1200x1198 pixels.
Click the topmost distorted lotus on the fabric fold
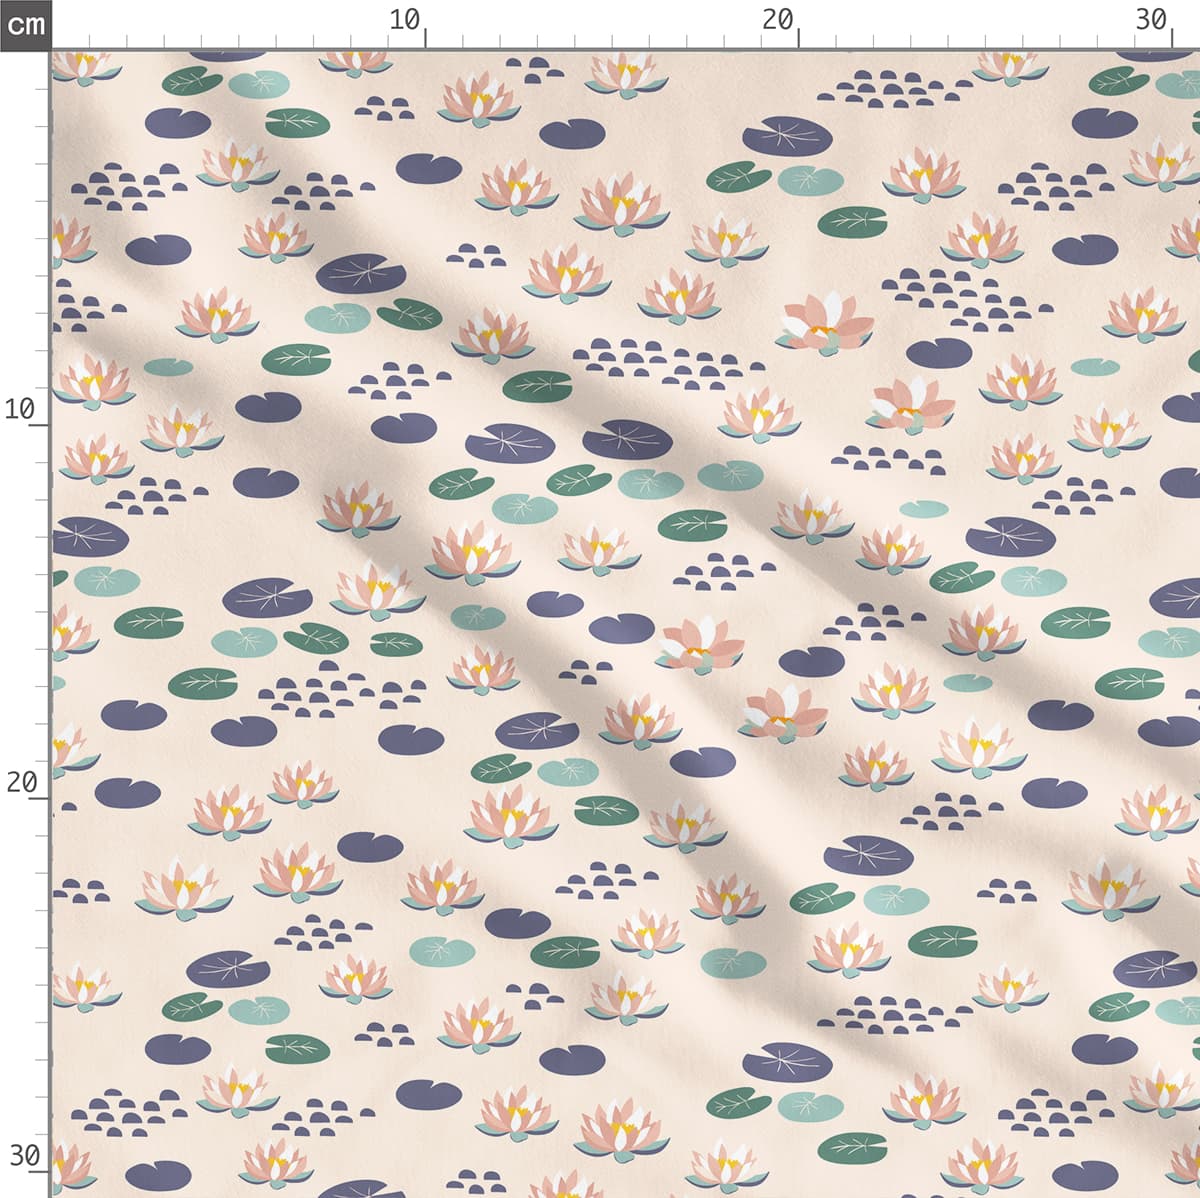[x=823, y=322]
